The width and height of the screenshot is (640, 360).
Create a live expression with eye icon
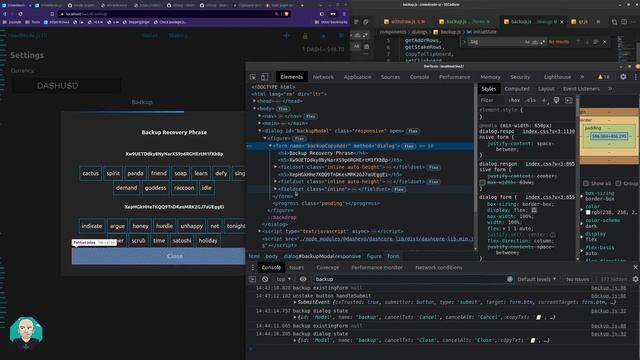303,279
